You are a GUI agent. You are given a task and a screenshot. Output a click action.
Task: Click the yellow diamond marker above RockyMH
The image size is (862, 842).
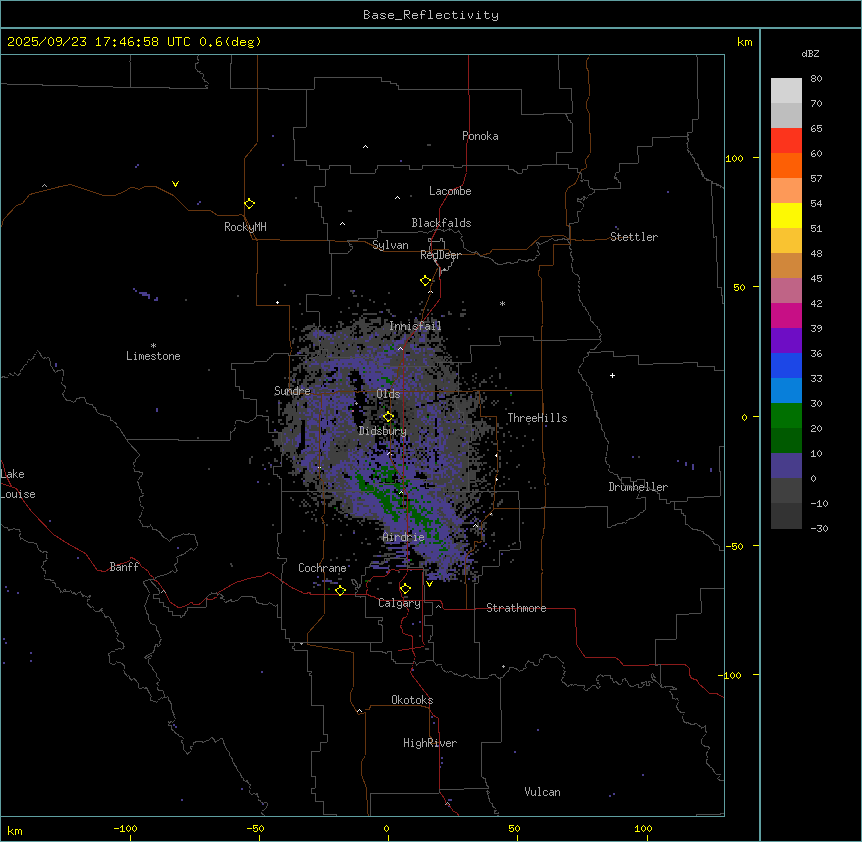(249, 203)
